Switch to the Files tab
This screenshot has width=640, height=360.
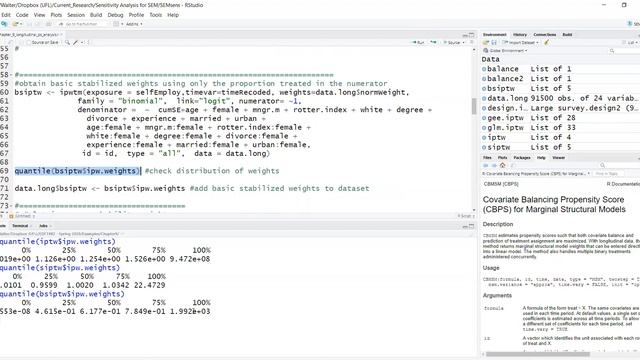[x=487, y=158]
